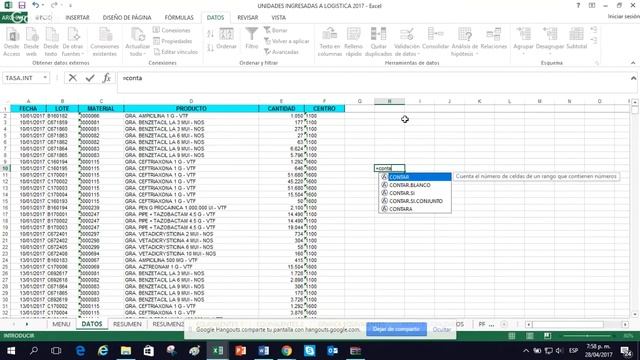The image size is (640, 360).
Task: Click Conexiones button in ribbon
Action: pyautogui.click(x=172, y=30)
